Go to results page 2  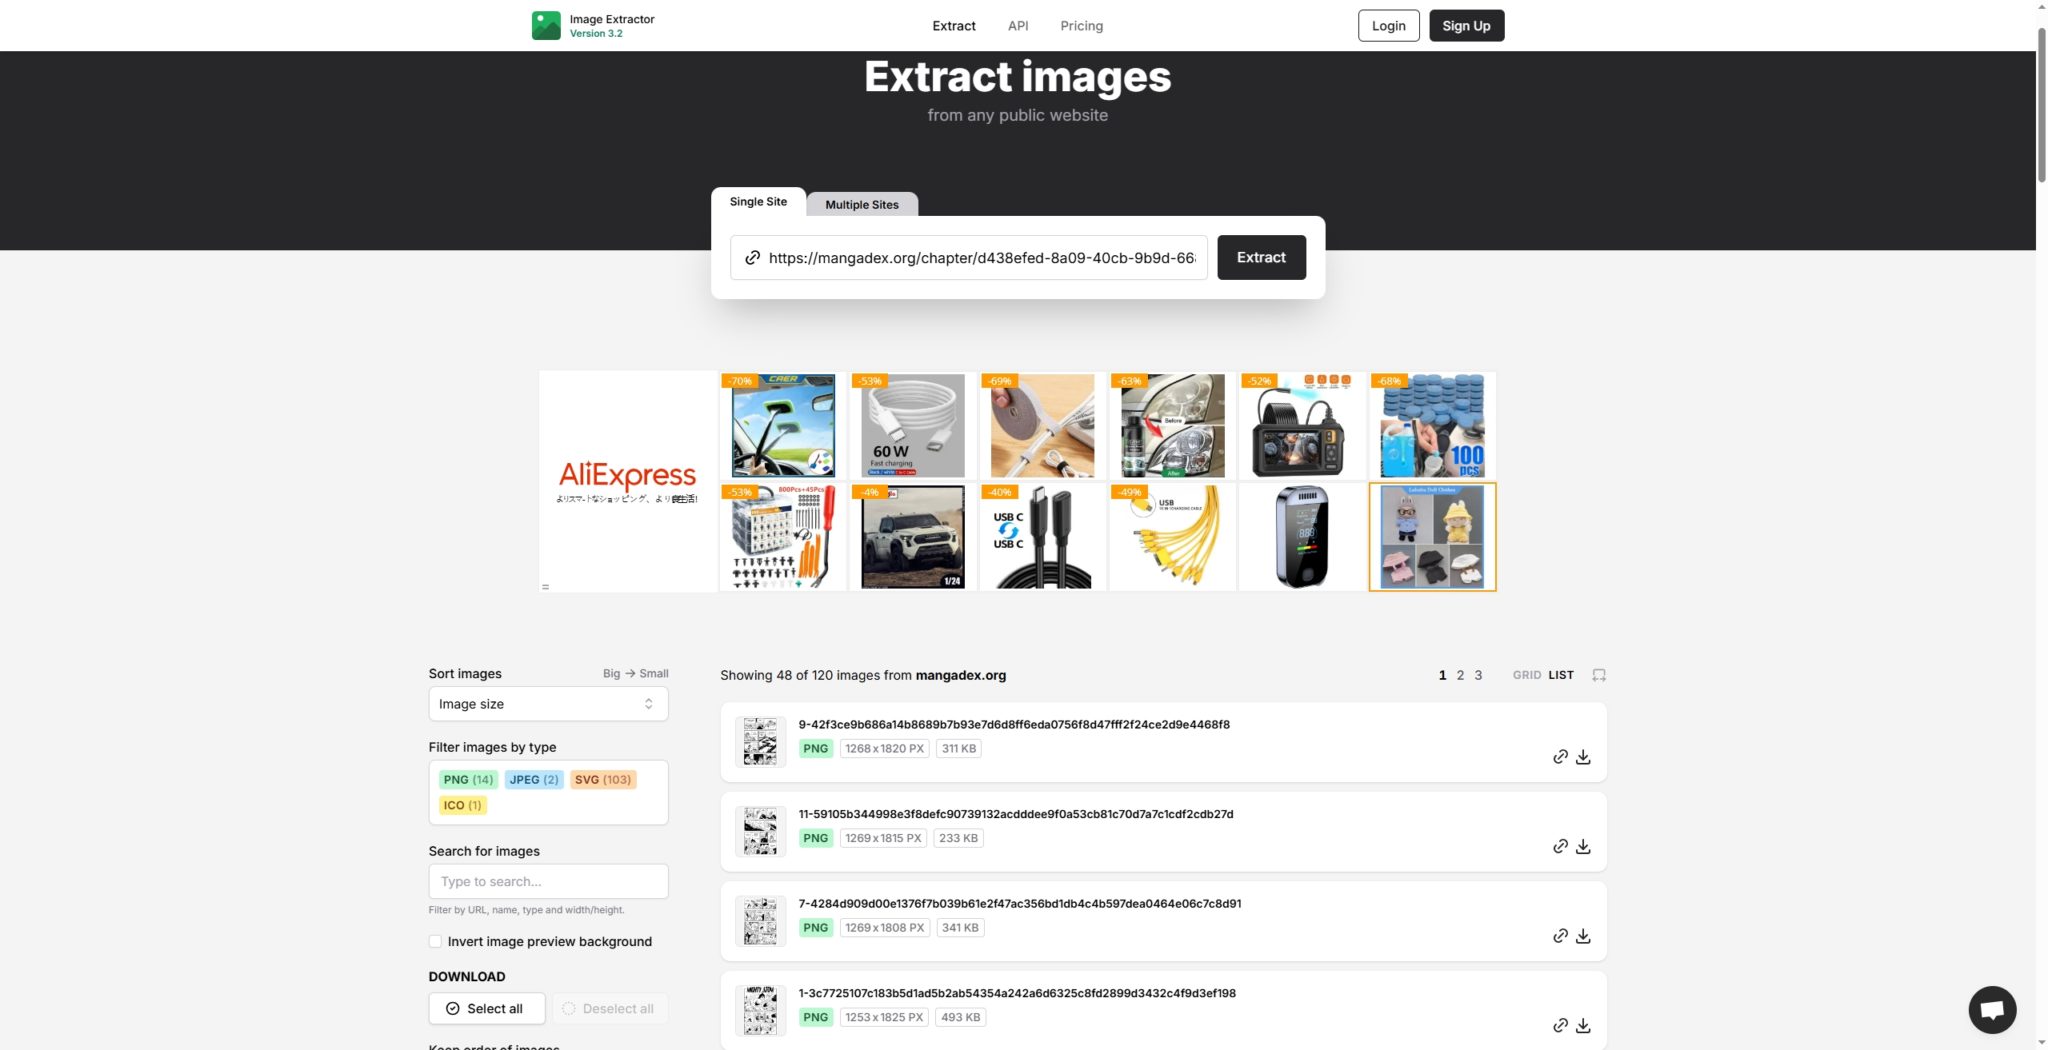(1460, 675)
